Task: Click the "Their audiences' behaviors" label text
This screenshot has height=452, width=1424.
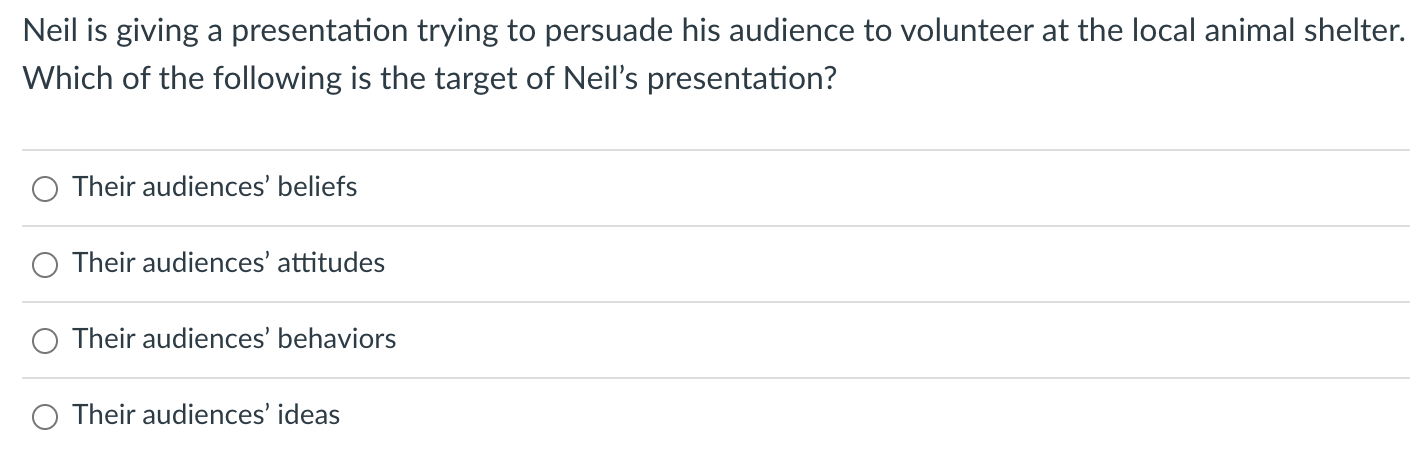Action: pyautogui.click(x=235, y=339)
